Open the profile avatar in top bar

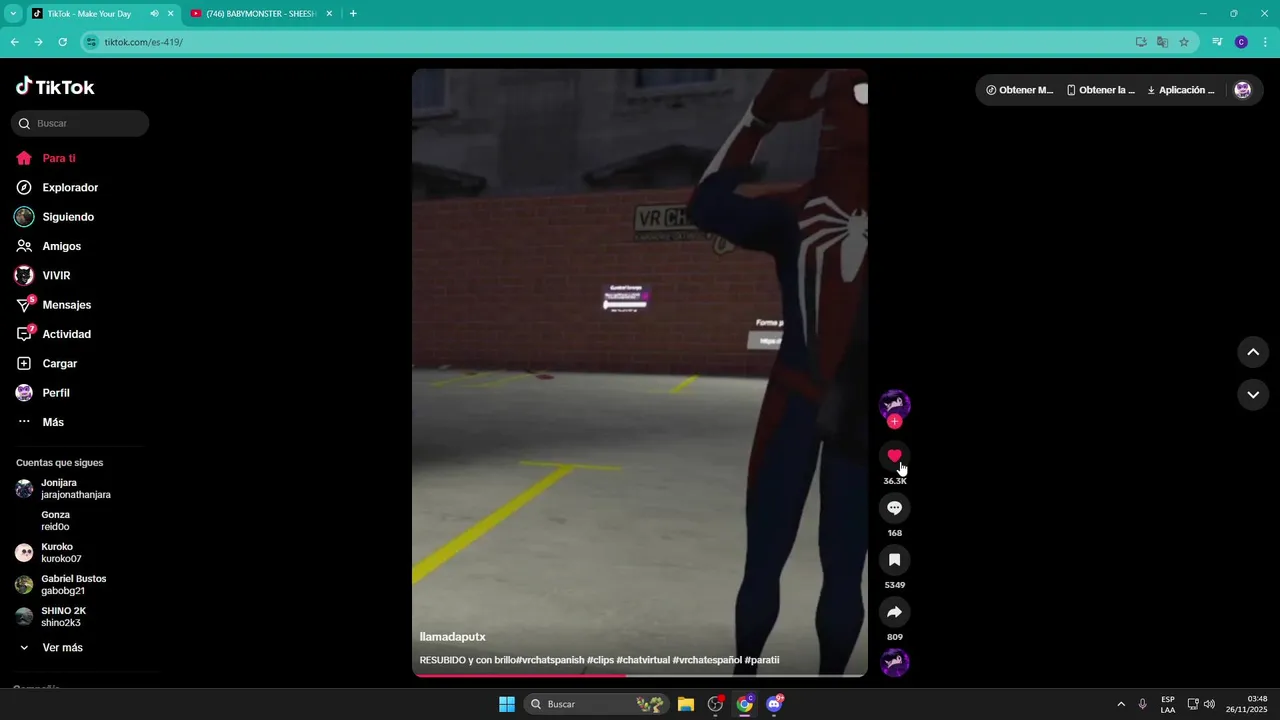coord(1243,90)
